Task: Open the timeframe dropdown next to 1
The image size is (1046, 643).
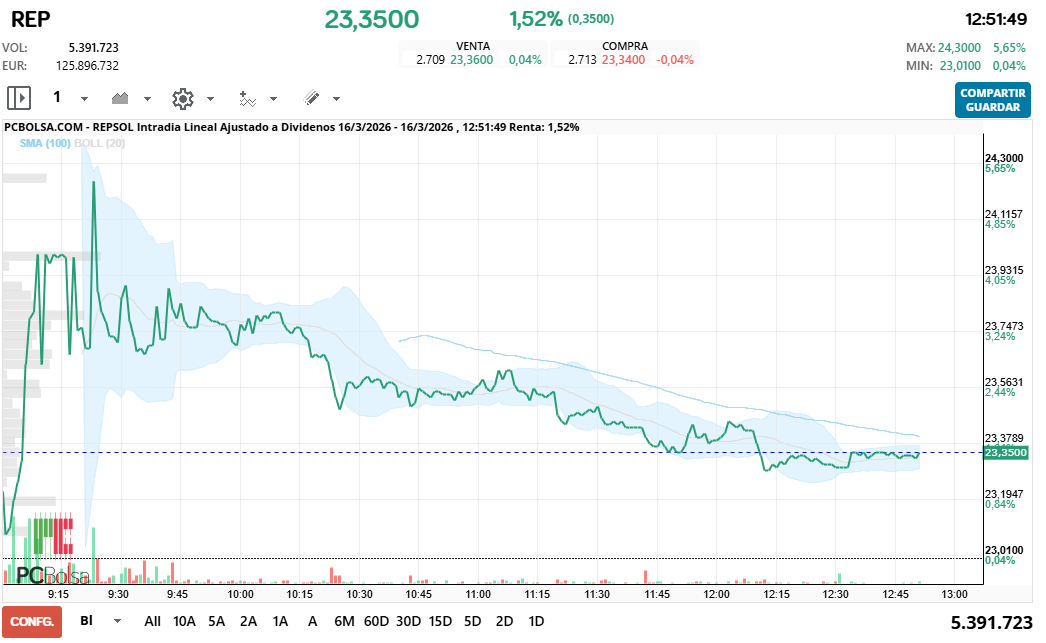Action: 83,98
